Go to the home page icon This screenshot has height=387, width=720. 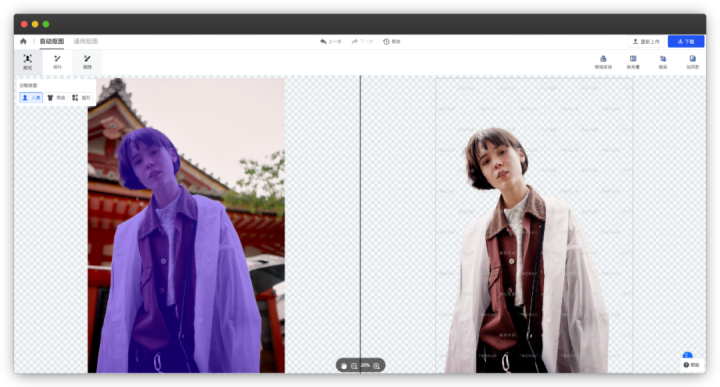click(23, 41)
